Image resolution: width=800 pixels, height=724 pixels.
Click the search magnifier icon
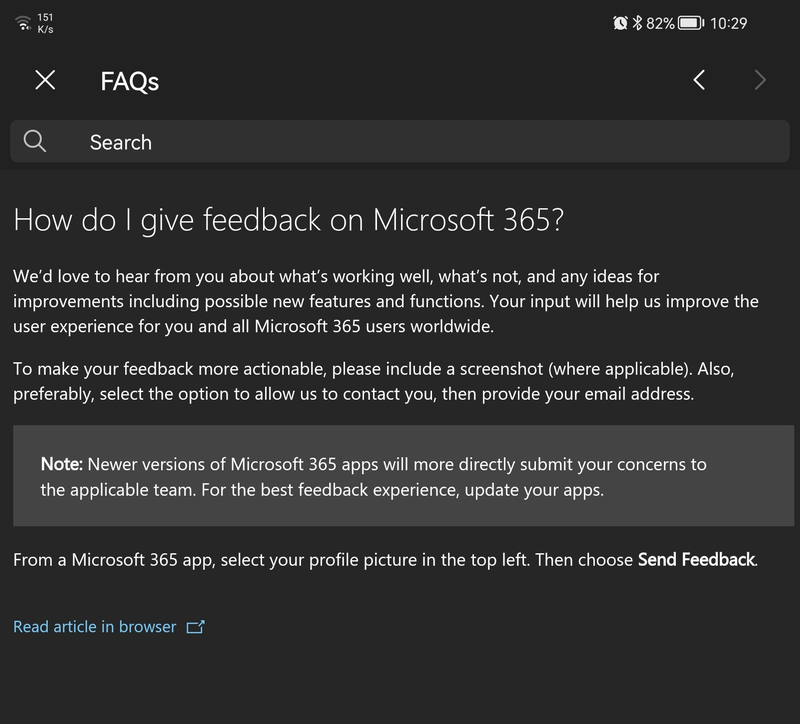35,142
